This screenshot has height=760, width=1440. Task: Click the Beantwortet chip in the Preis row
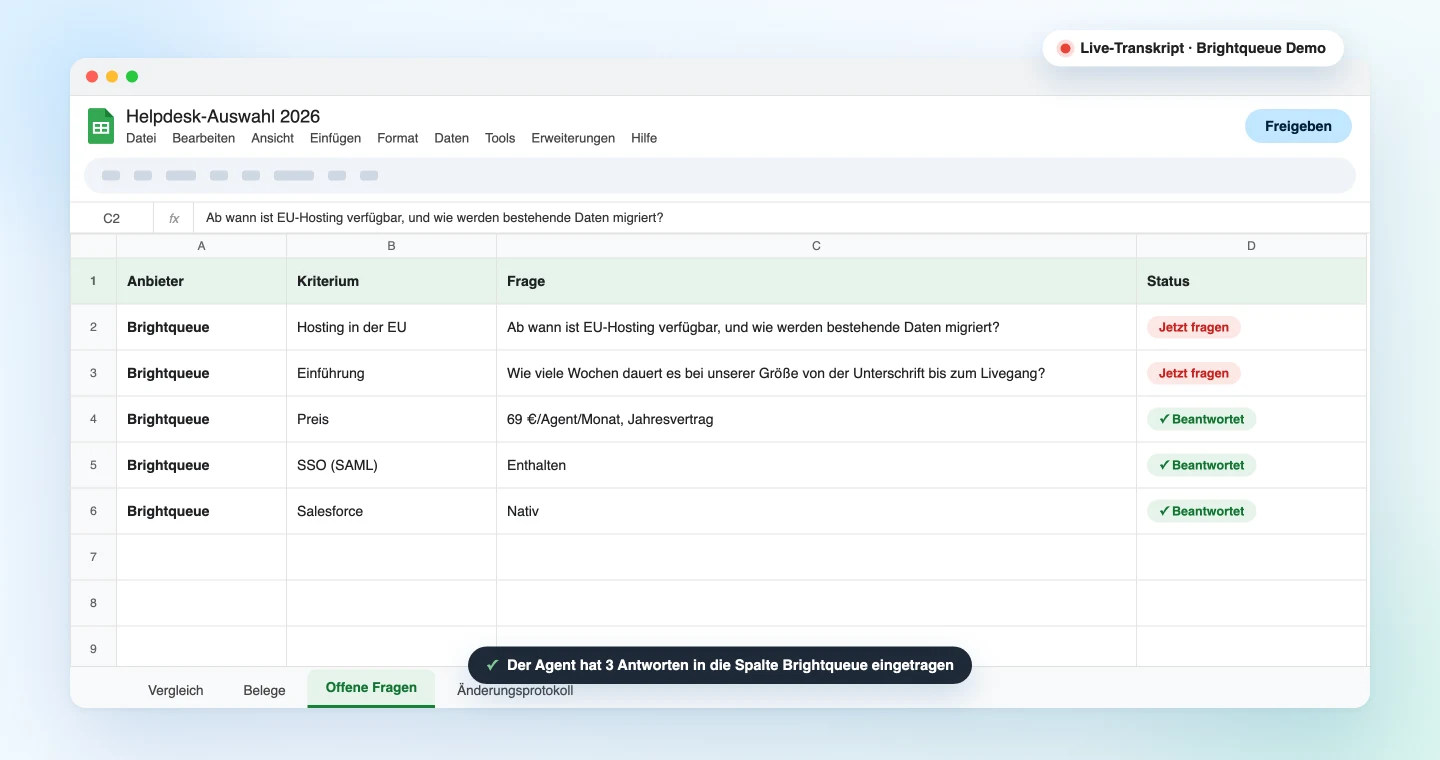tap(1201, 419)
